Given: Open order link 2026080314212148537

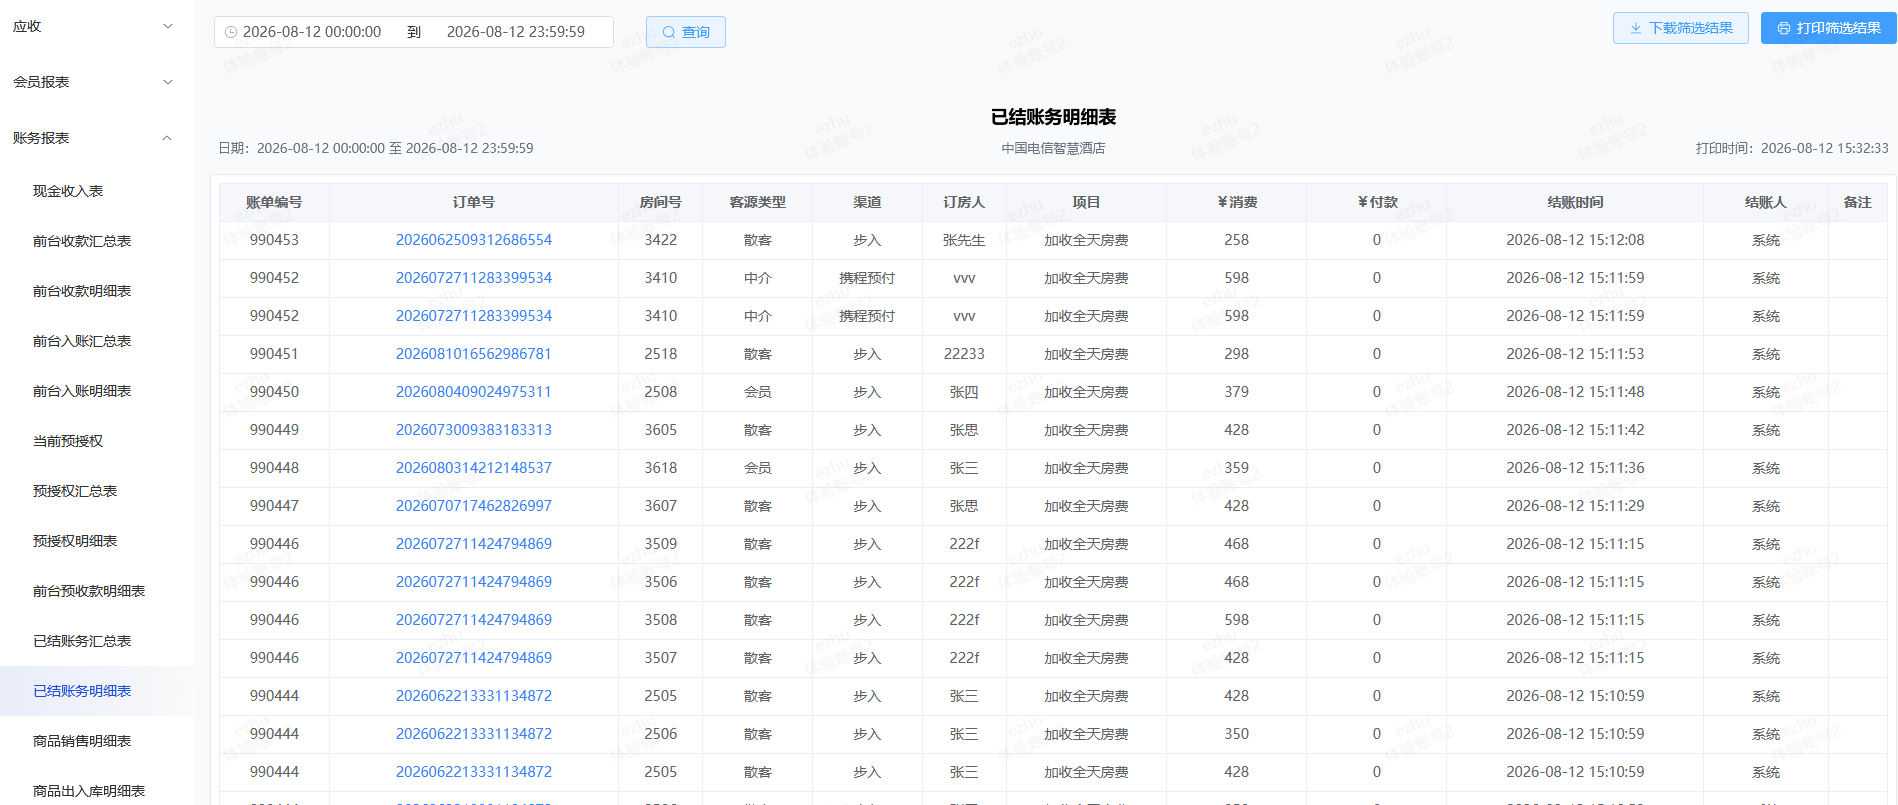Looking at the screenshot, I should click(x=474, y=468).
